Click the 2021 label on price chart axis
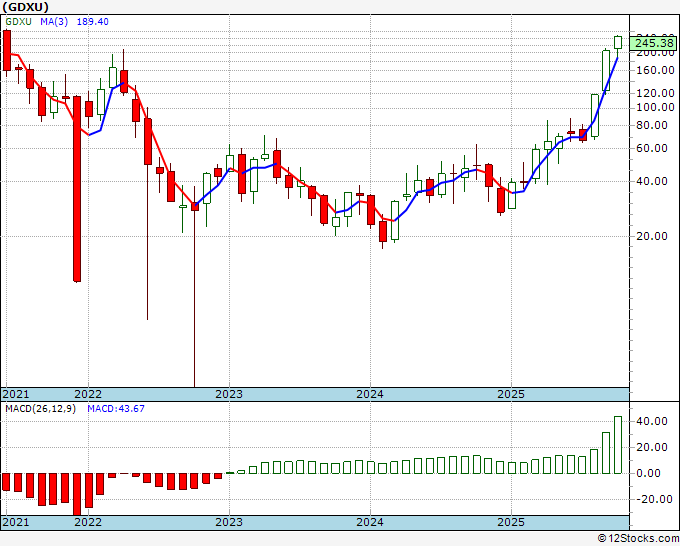This screenshot has height=546, width=680. (x=16, y=394)
